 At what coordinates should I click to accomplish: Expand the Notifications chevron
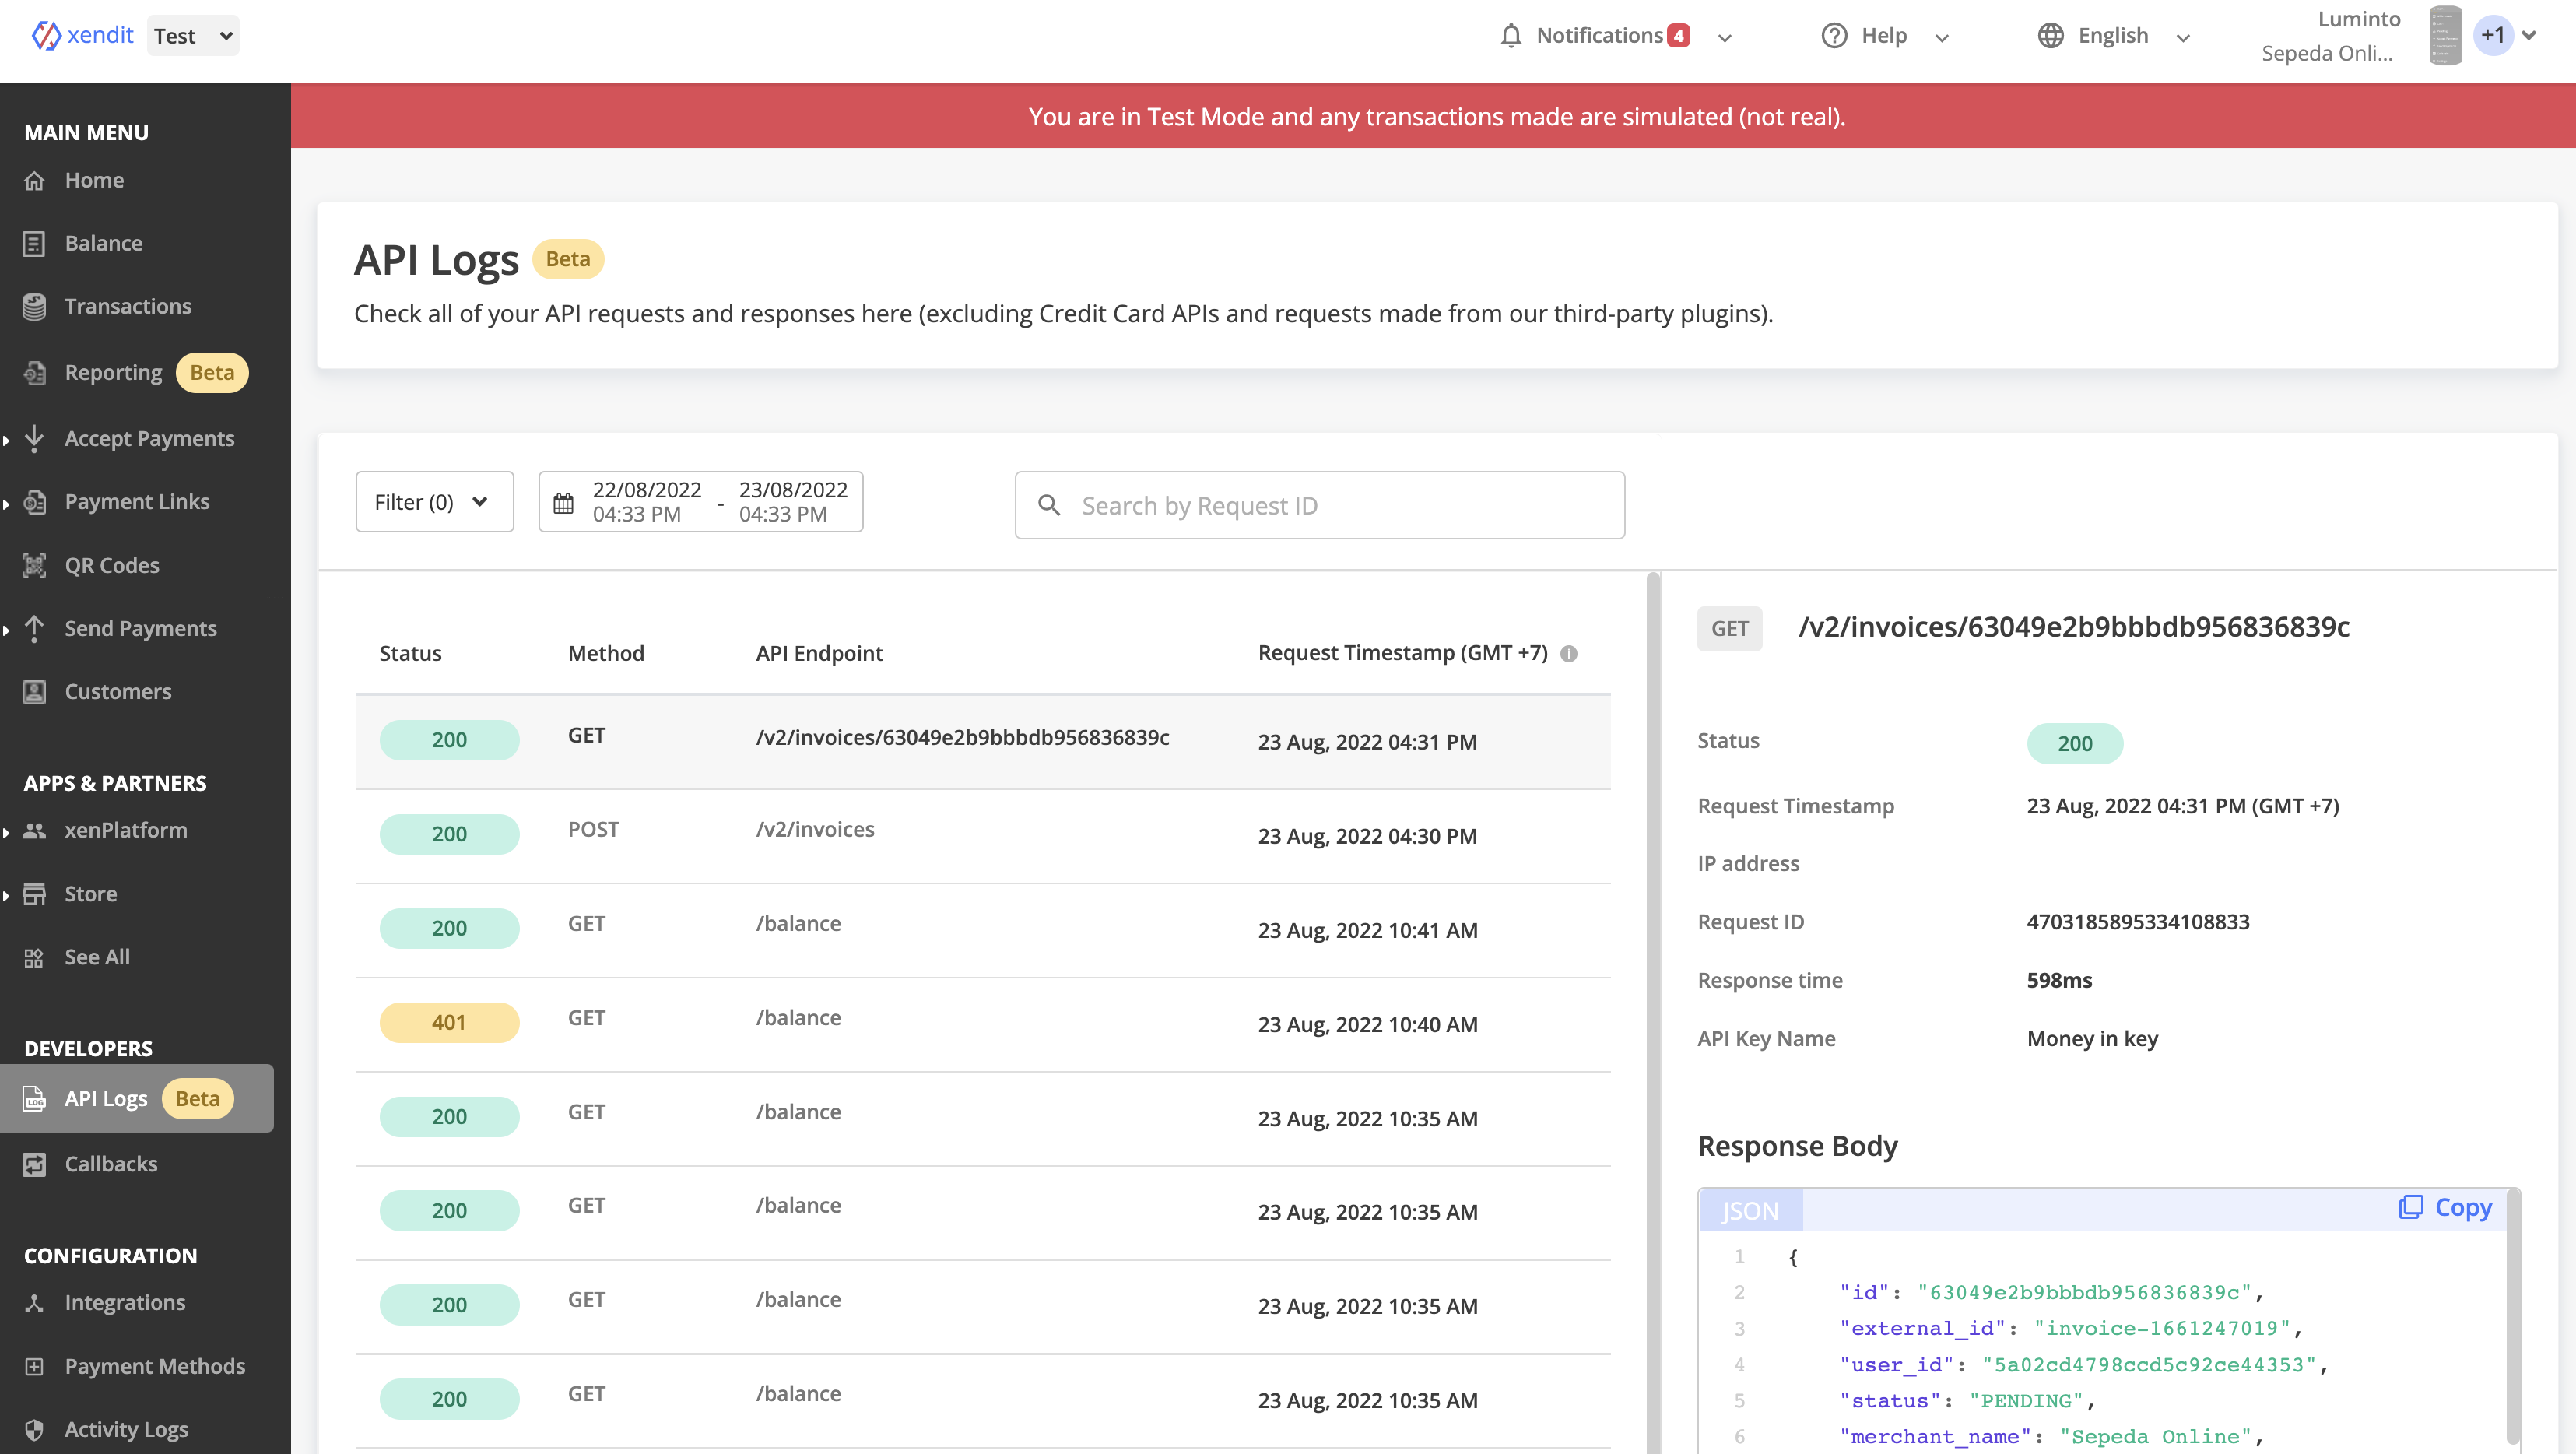point(1724,38)
